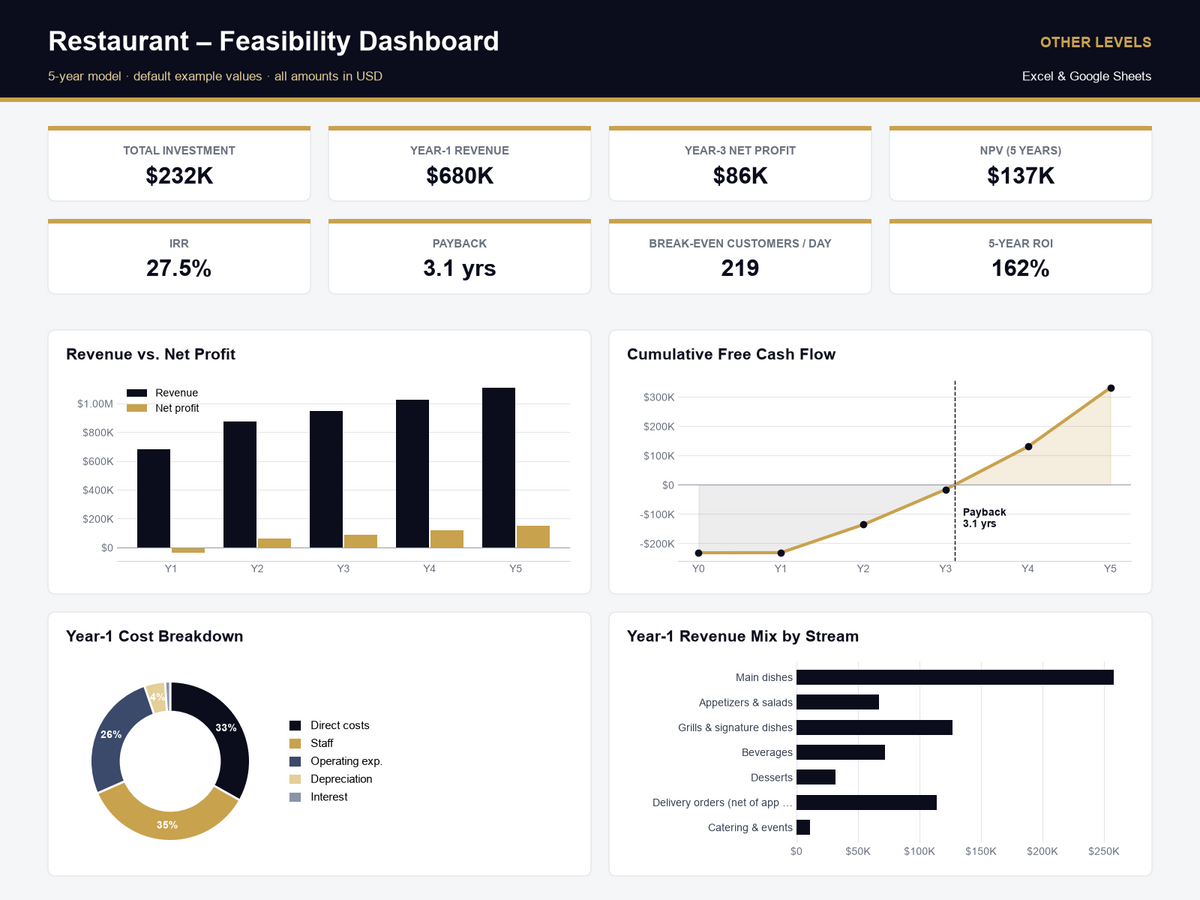Screen dimensions: 1200x900
Task: Click the Y1 revenue bar
Action: (x=153, y=498)
